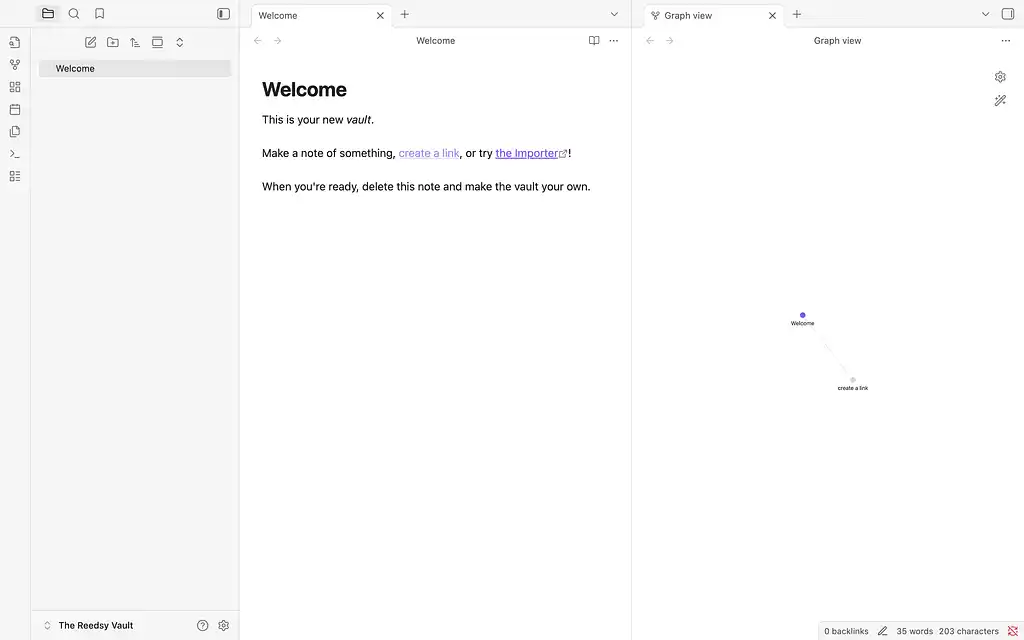Create a new note icon

click(x=91, y=42)
